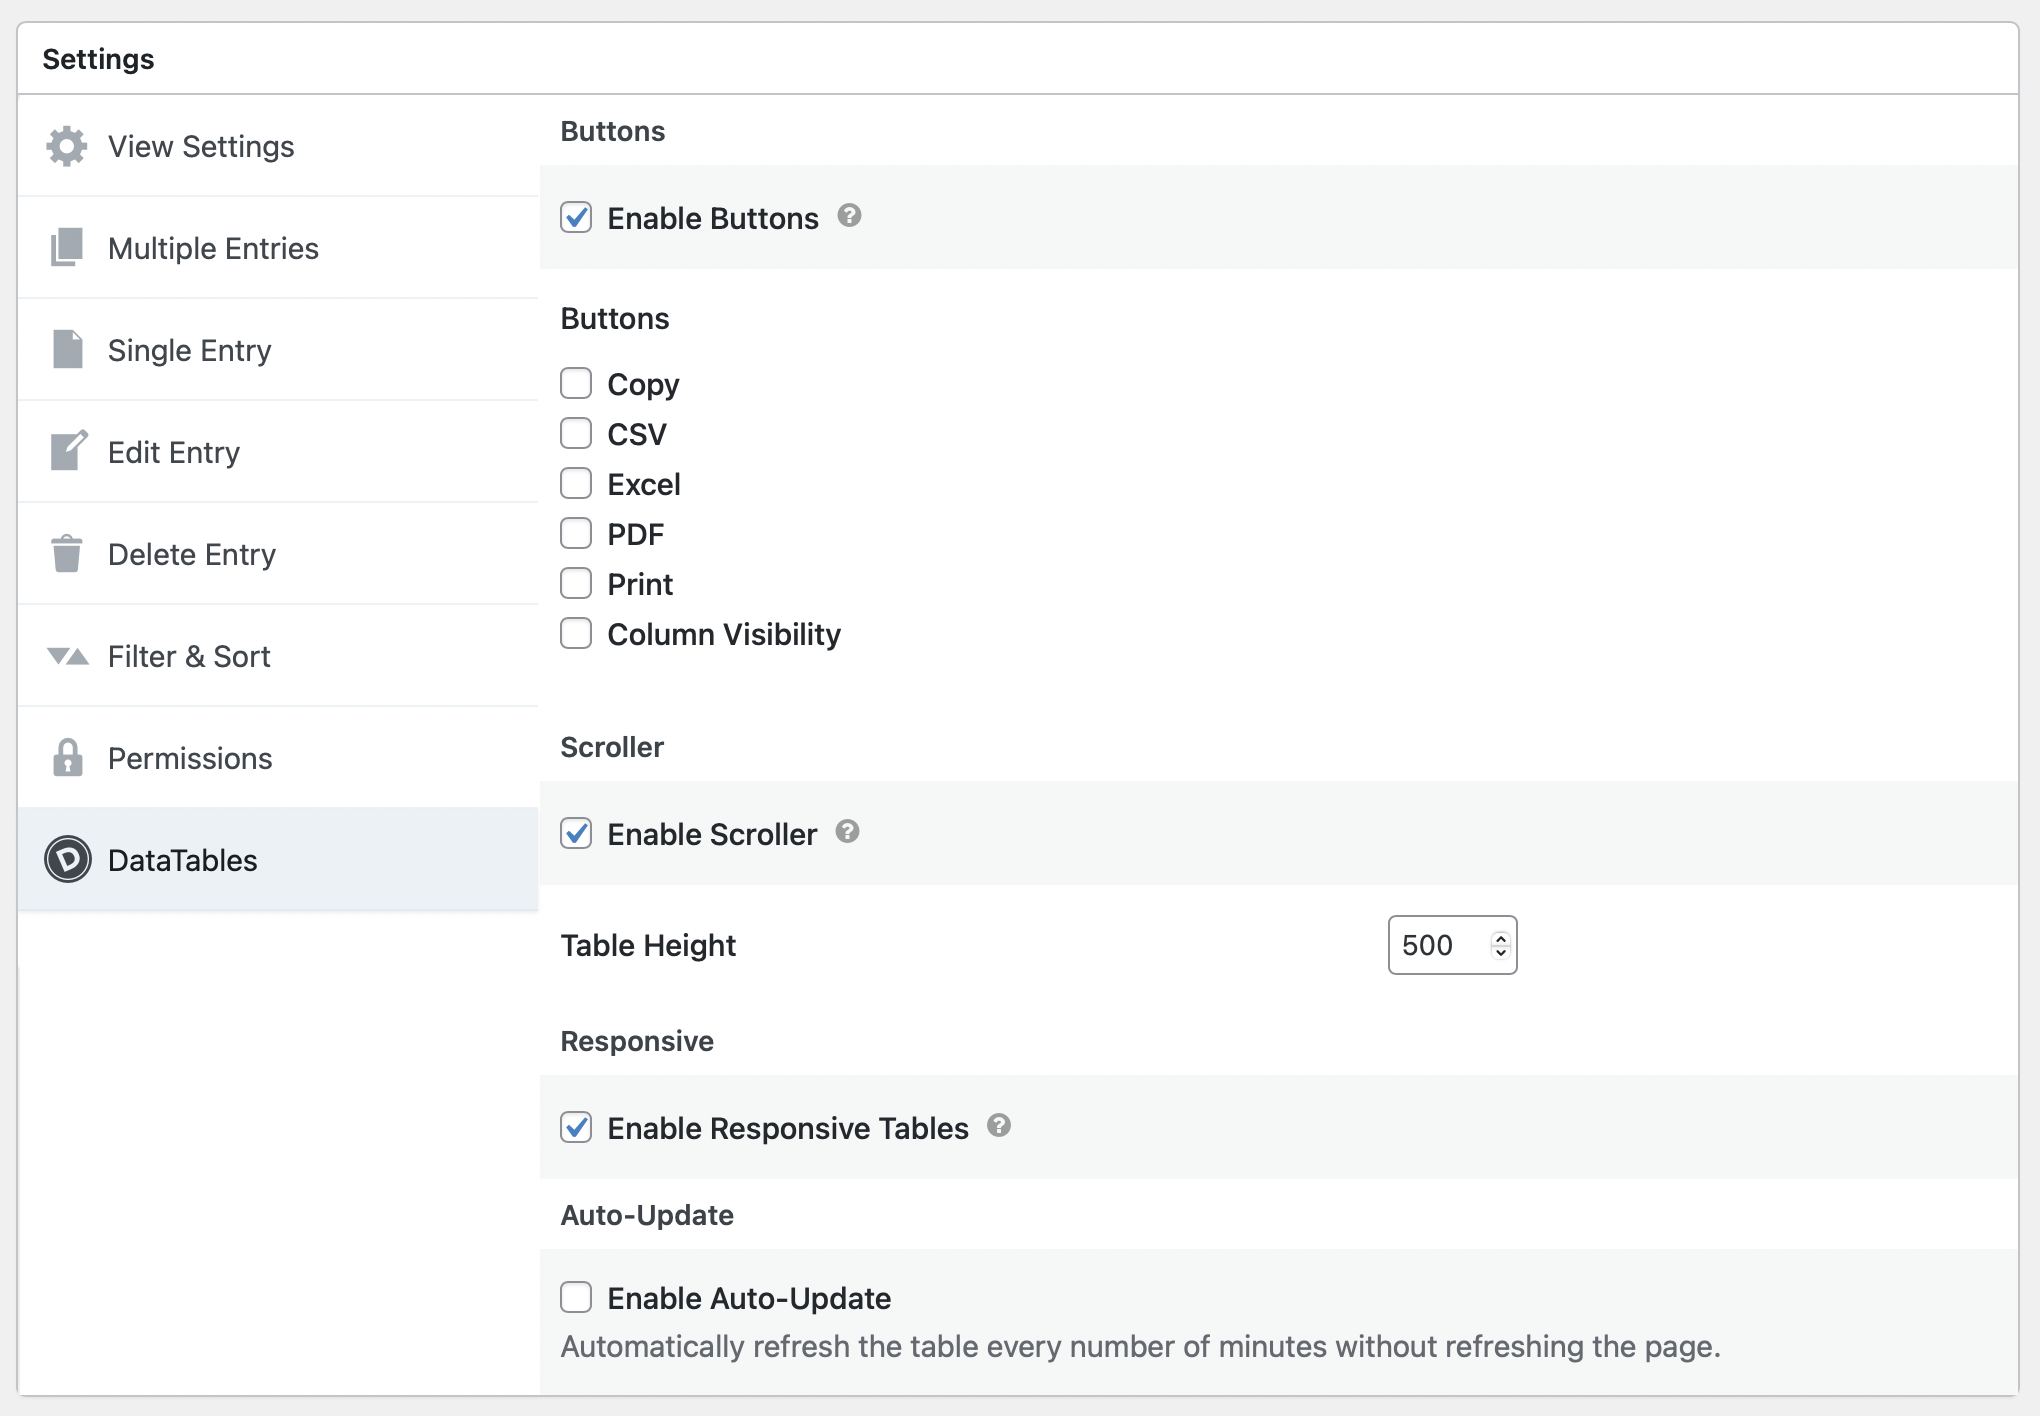This screenshot has height=1416, width=2040.
Task: Click the gear icon beside View Settings
Action: (67, 147)
